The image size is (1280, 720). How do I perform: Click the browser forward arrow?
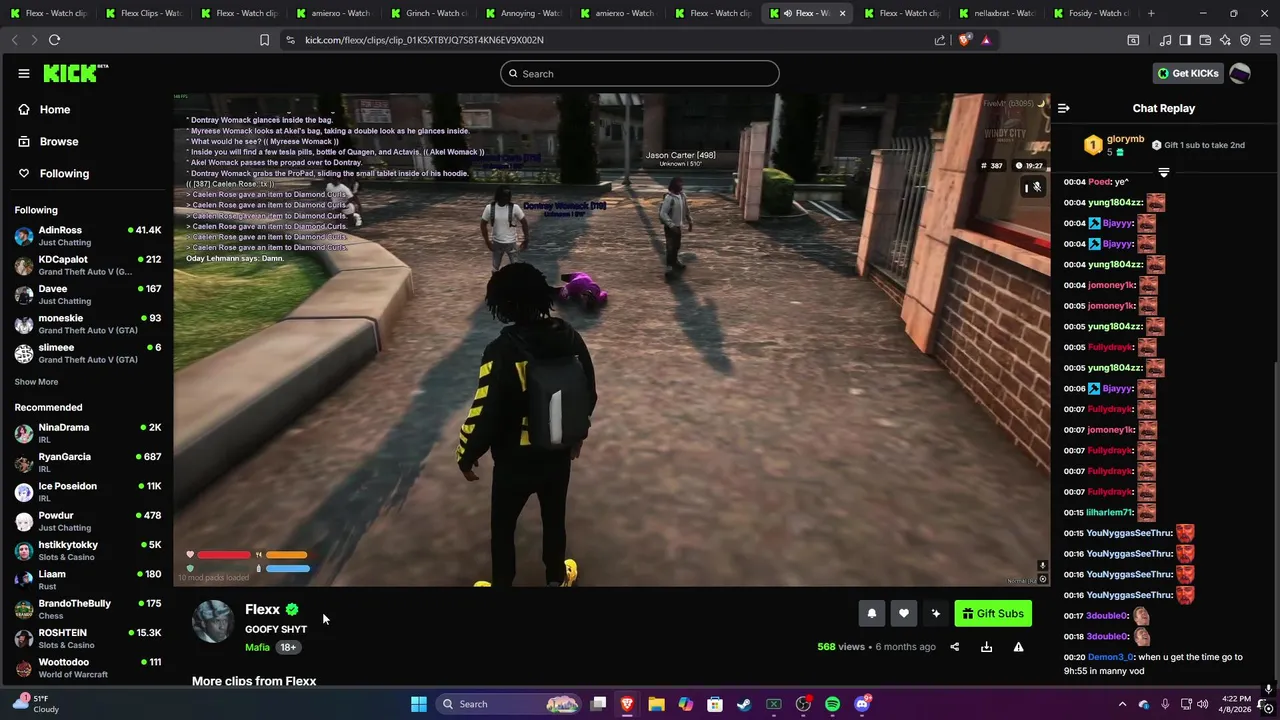pos(33,40)
